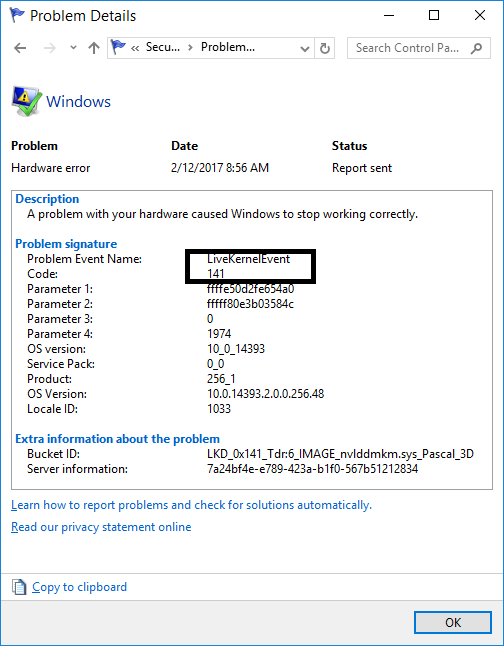
Task: Select the 'Problem...' breadcrumb segment
Action: (228, 47)
